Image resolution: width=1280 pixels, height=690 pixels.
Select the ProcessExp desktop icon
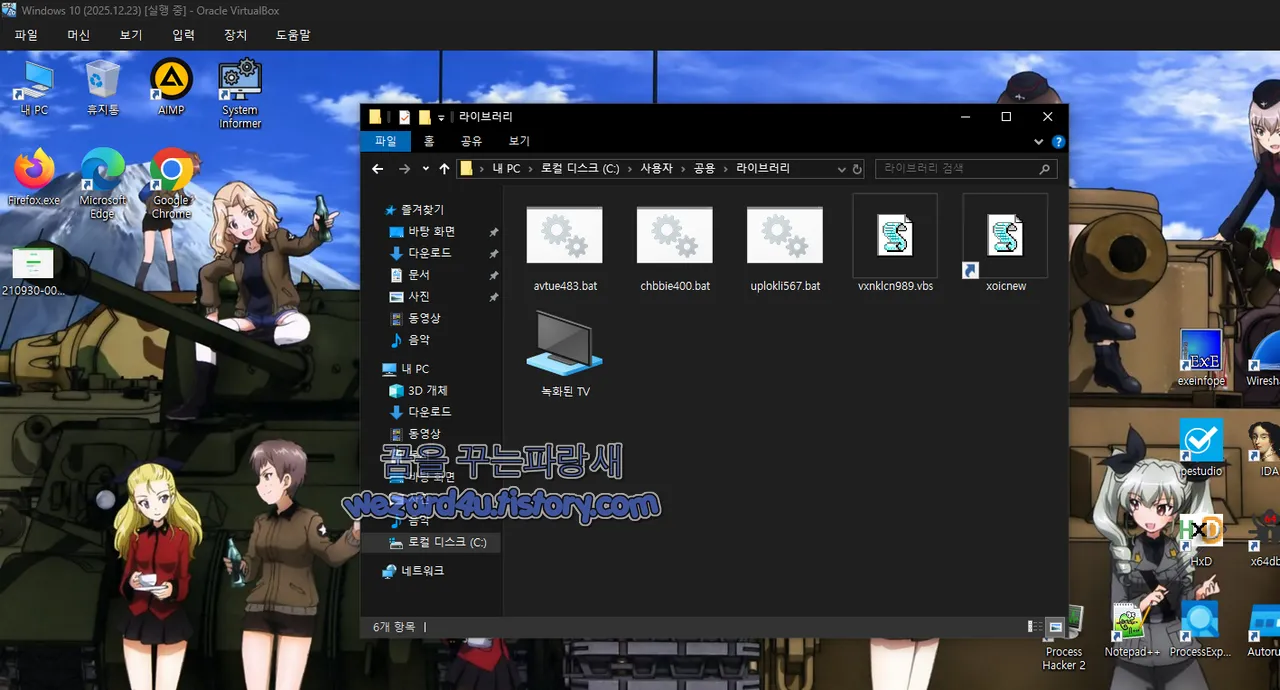click(x=1200, y=629)
